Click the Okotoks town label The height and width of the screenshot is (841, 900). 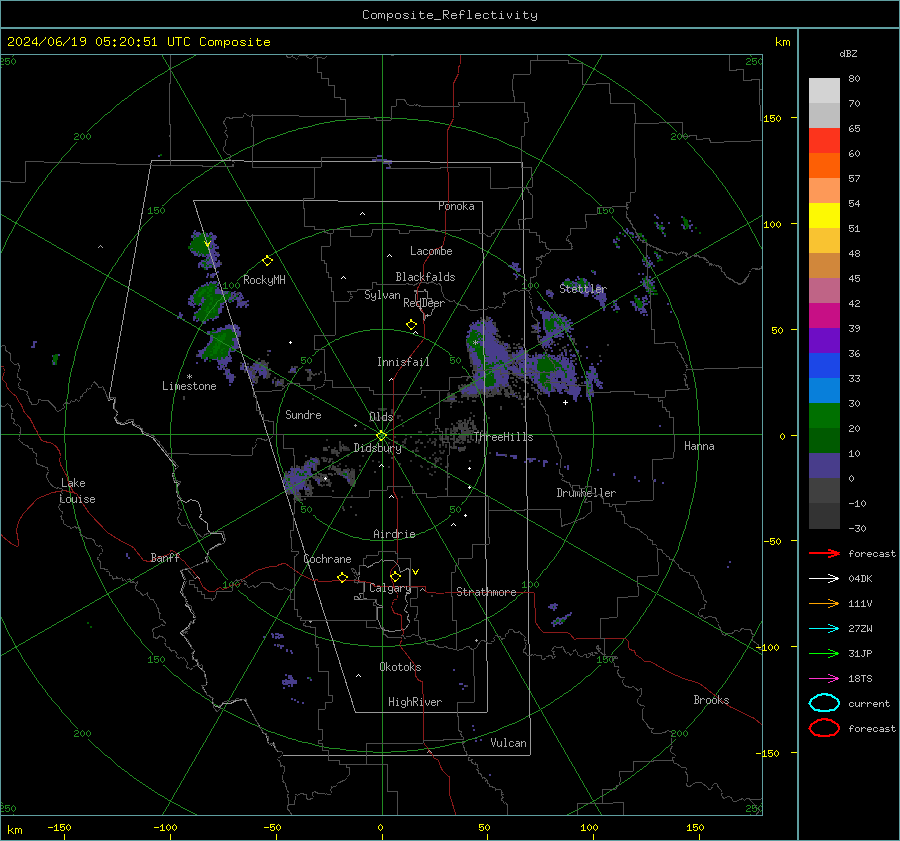pyautogui.click(x=400, y=667)
